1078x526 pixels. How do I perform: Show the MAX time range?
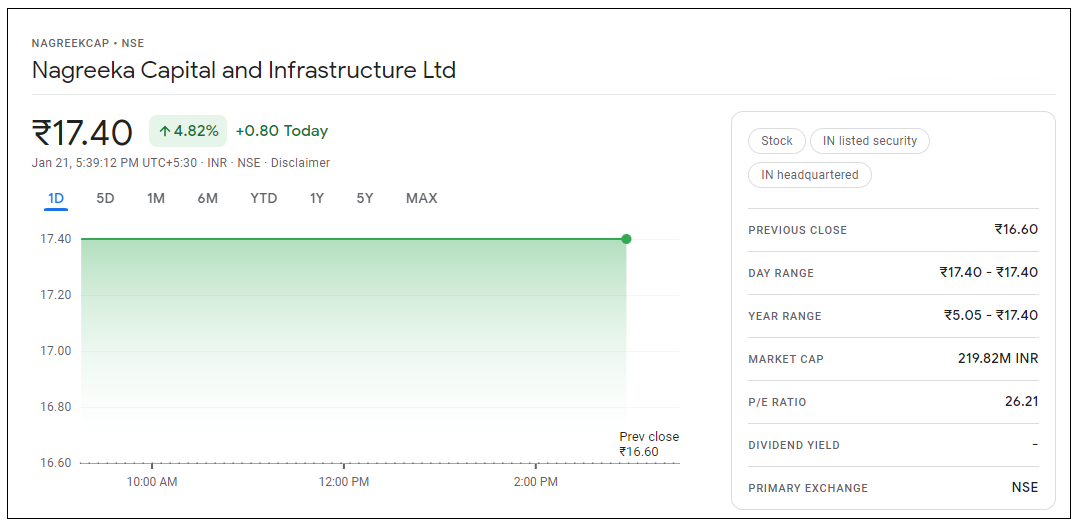tap(421, 198)
